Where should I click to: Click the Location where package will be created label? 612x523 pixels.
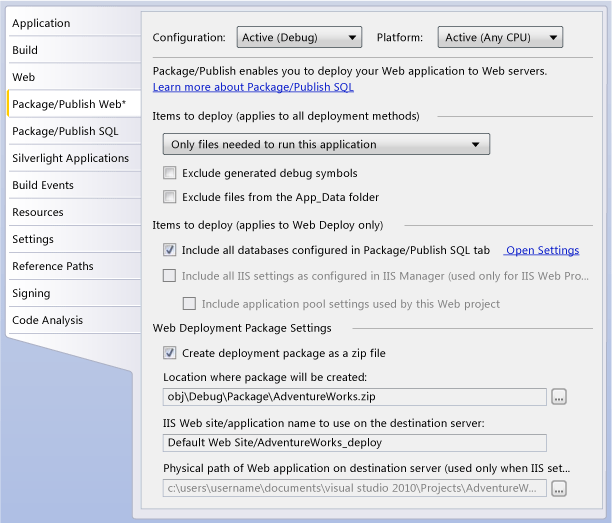[265, 377]
